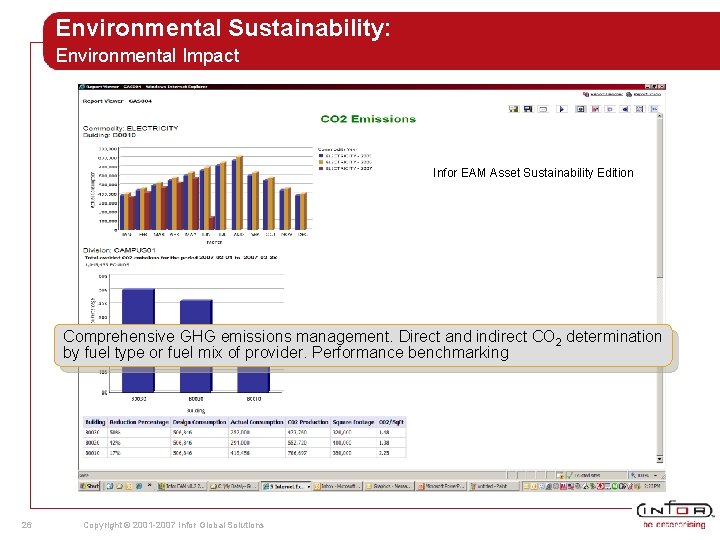Click 'Commodity: ELECTRICITY' label
Viewport: 720px width, 540px height.
tap(130, 128)
